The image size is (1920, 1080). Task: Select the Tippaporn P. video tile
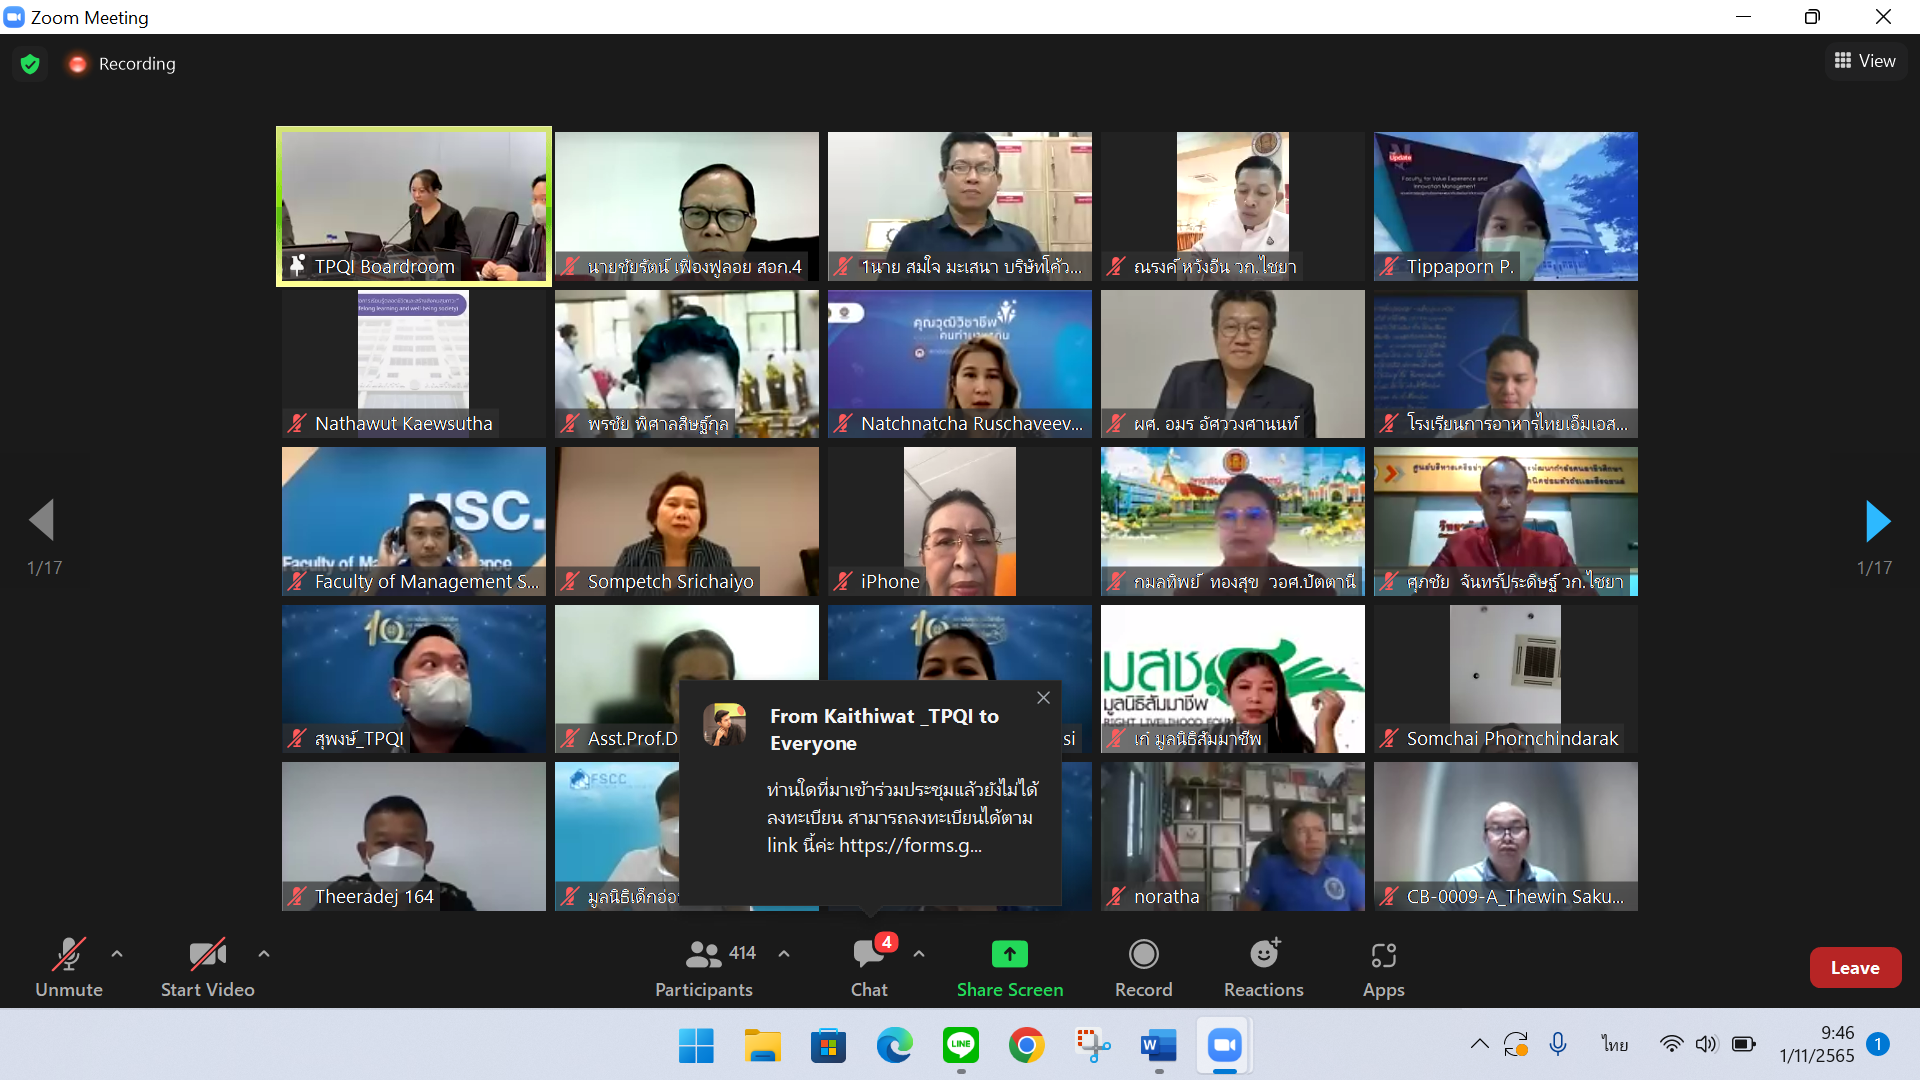1505,206
